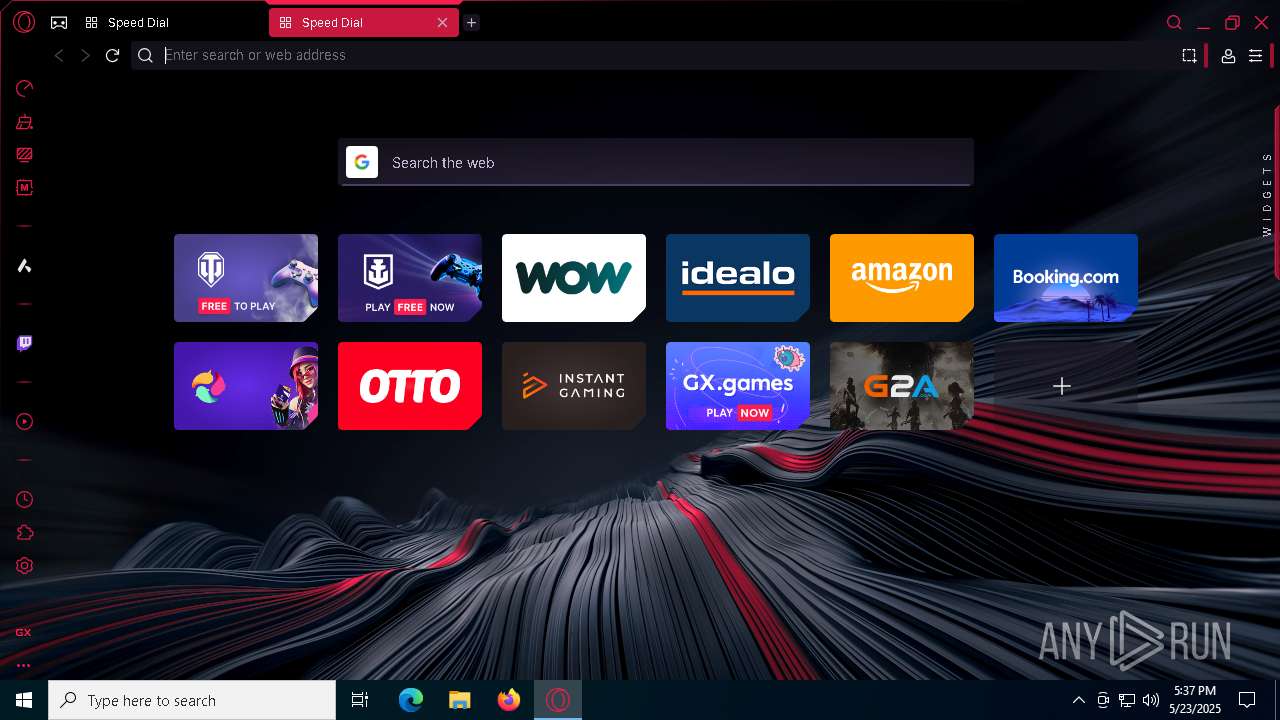Open the M monitor icon in sidebar
The image size is (1280, 720).
[x=24, y=187]
